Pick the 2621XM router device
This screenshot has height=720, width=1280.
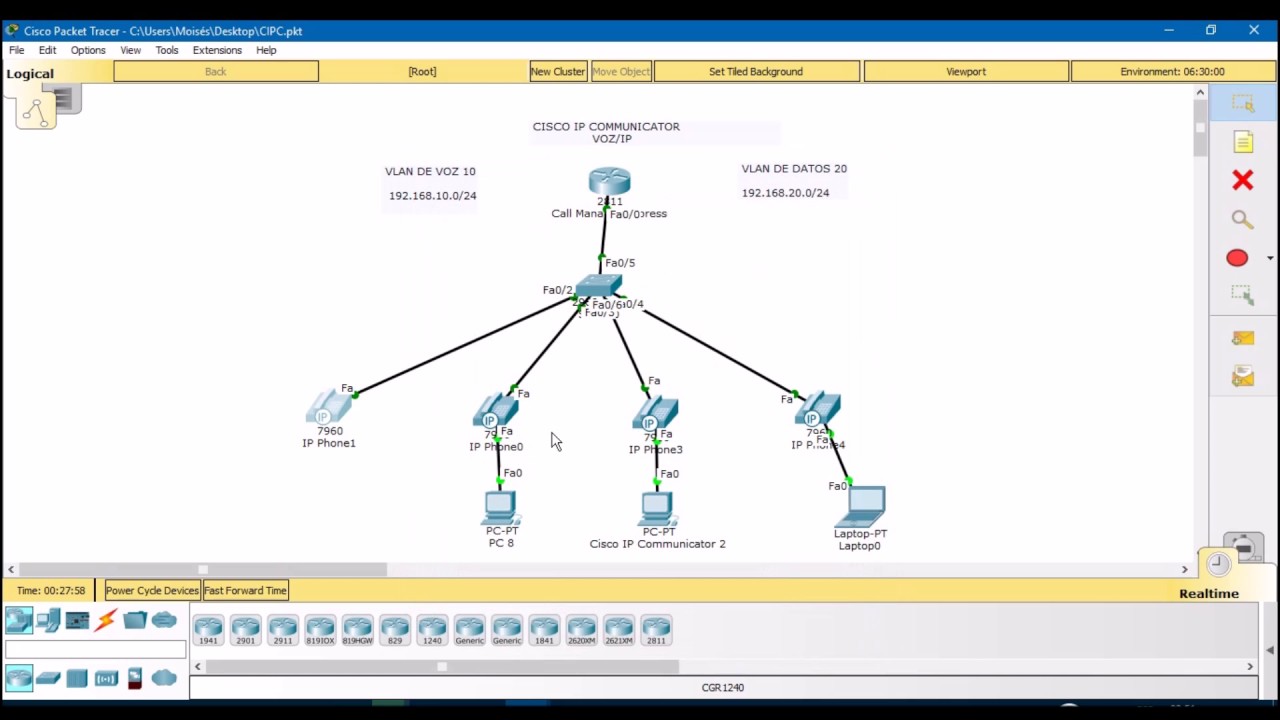[619, 630]
